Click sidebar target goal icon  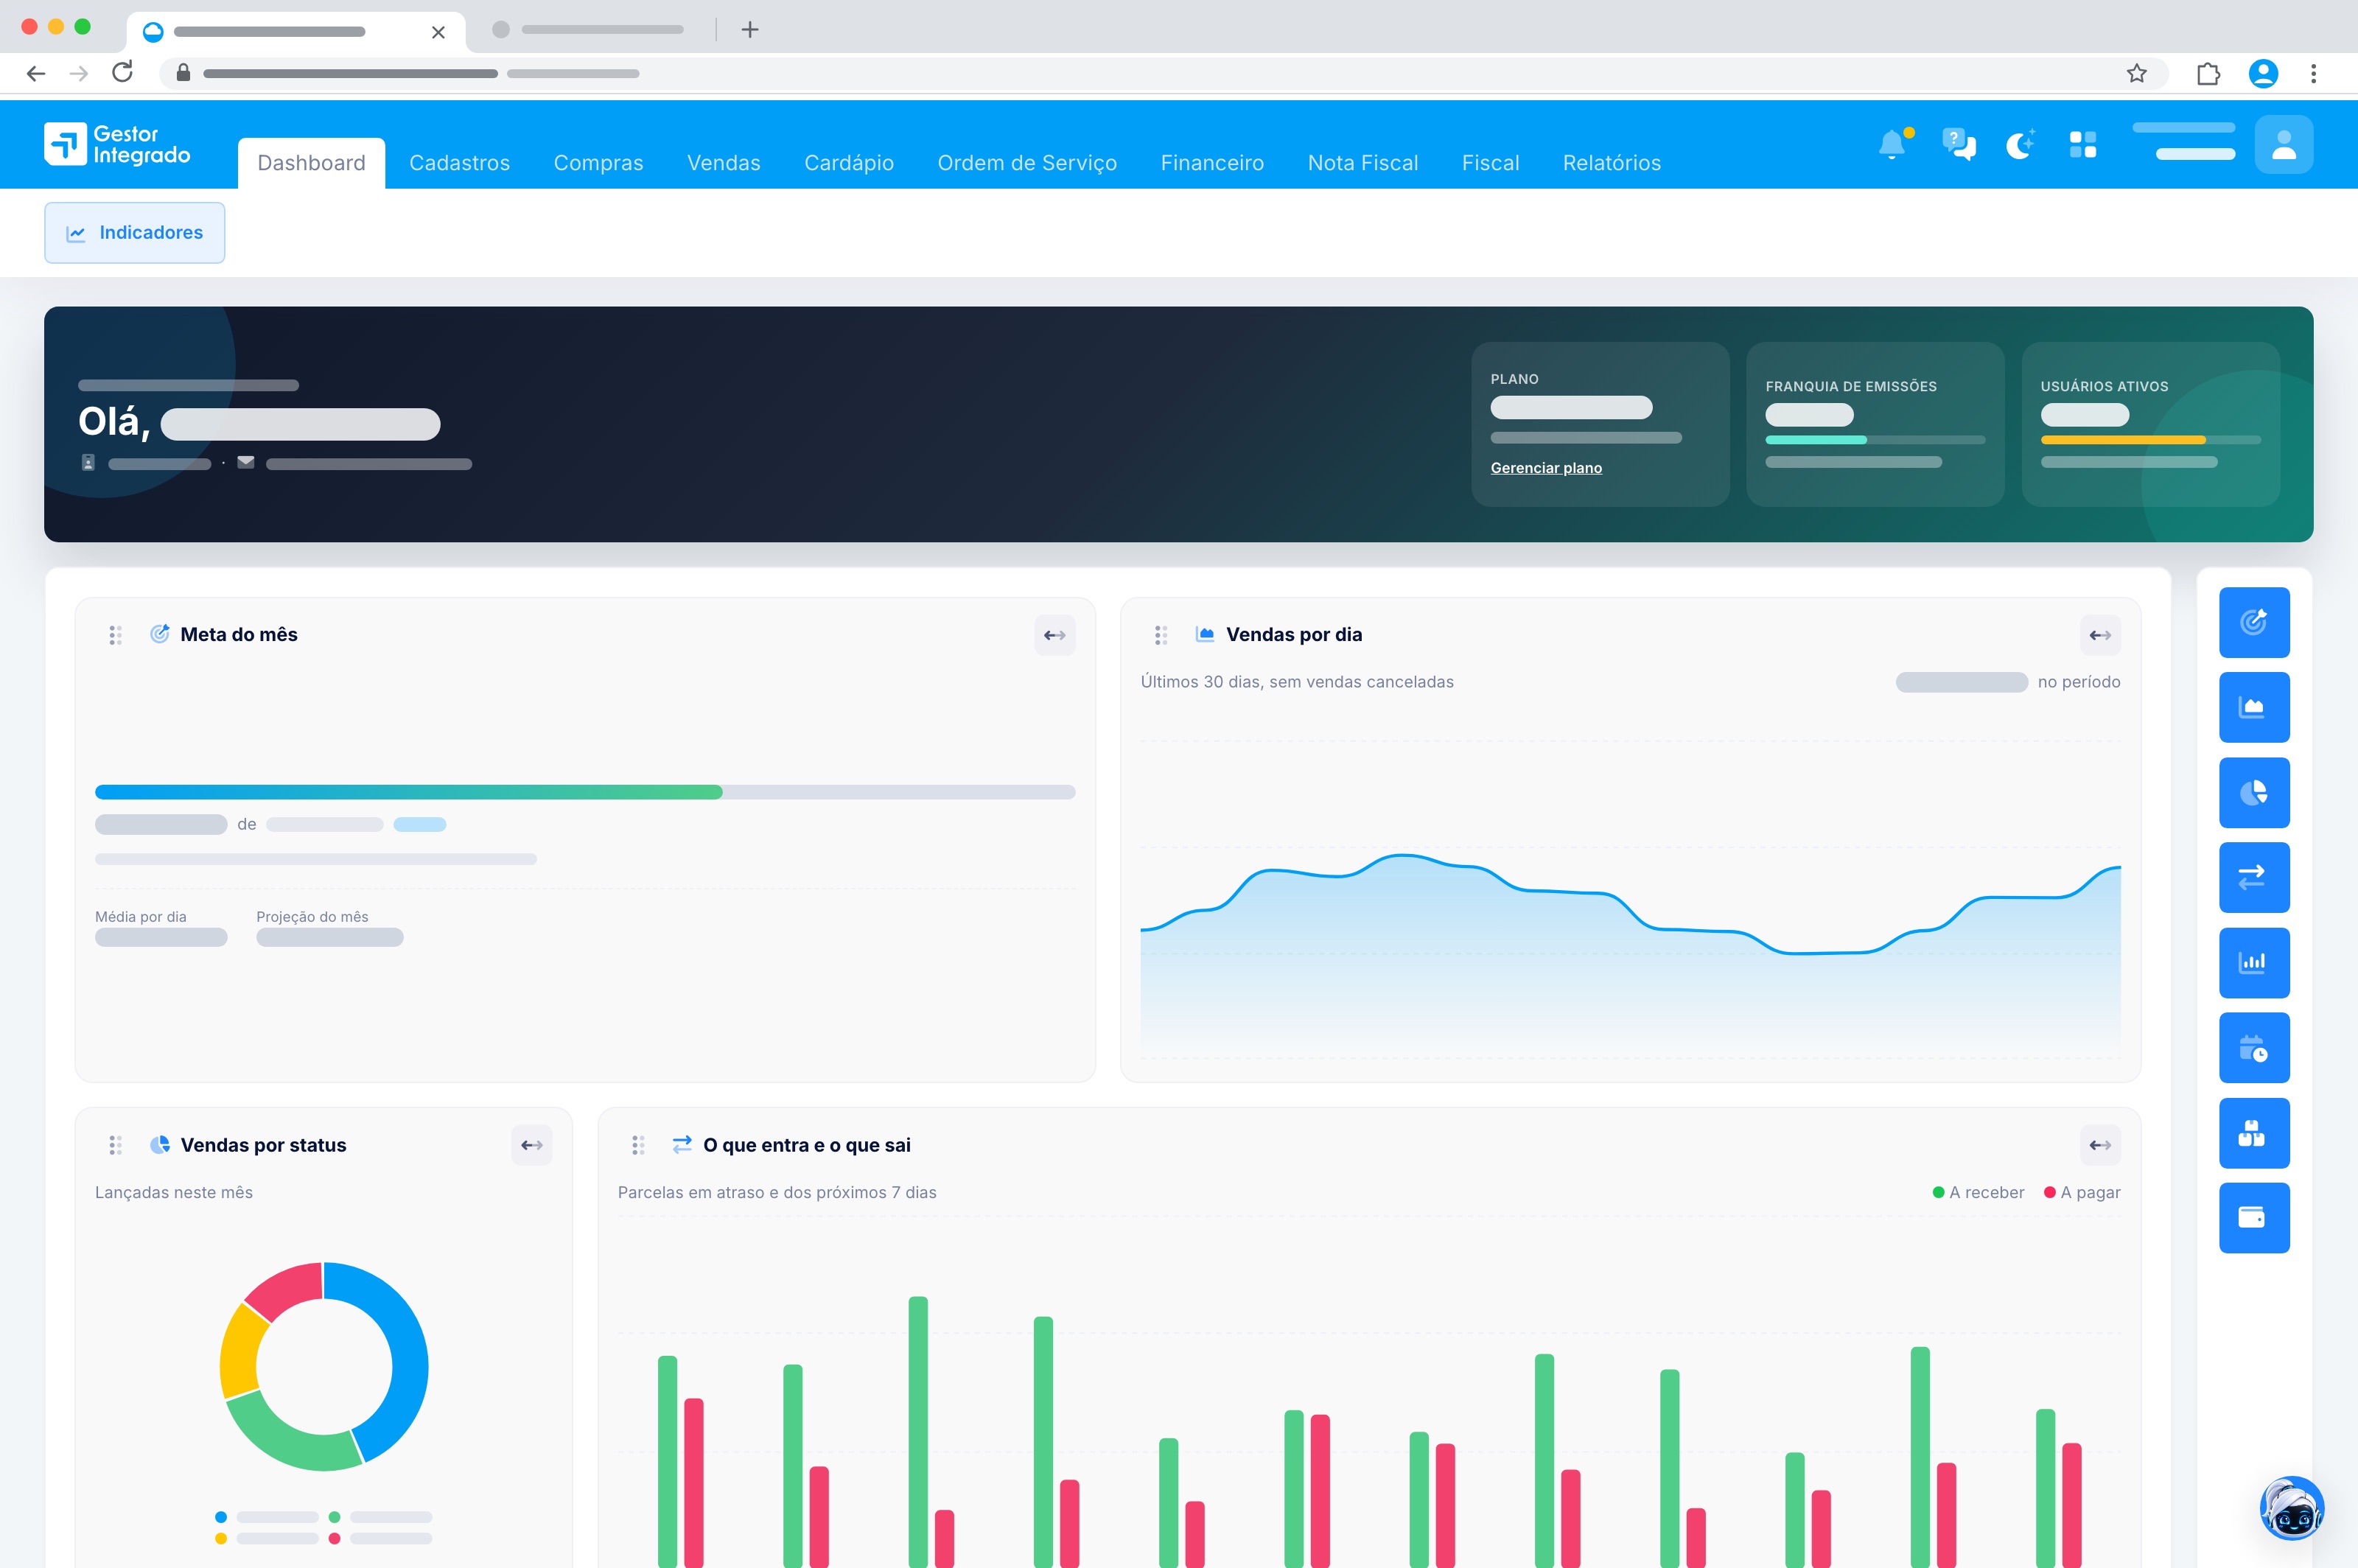pyautogui.click(x=2253, y=622)
